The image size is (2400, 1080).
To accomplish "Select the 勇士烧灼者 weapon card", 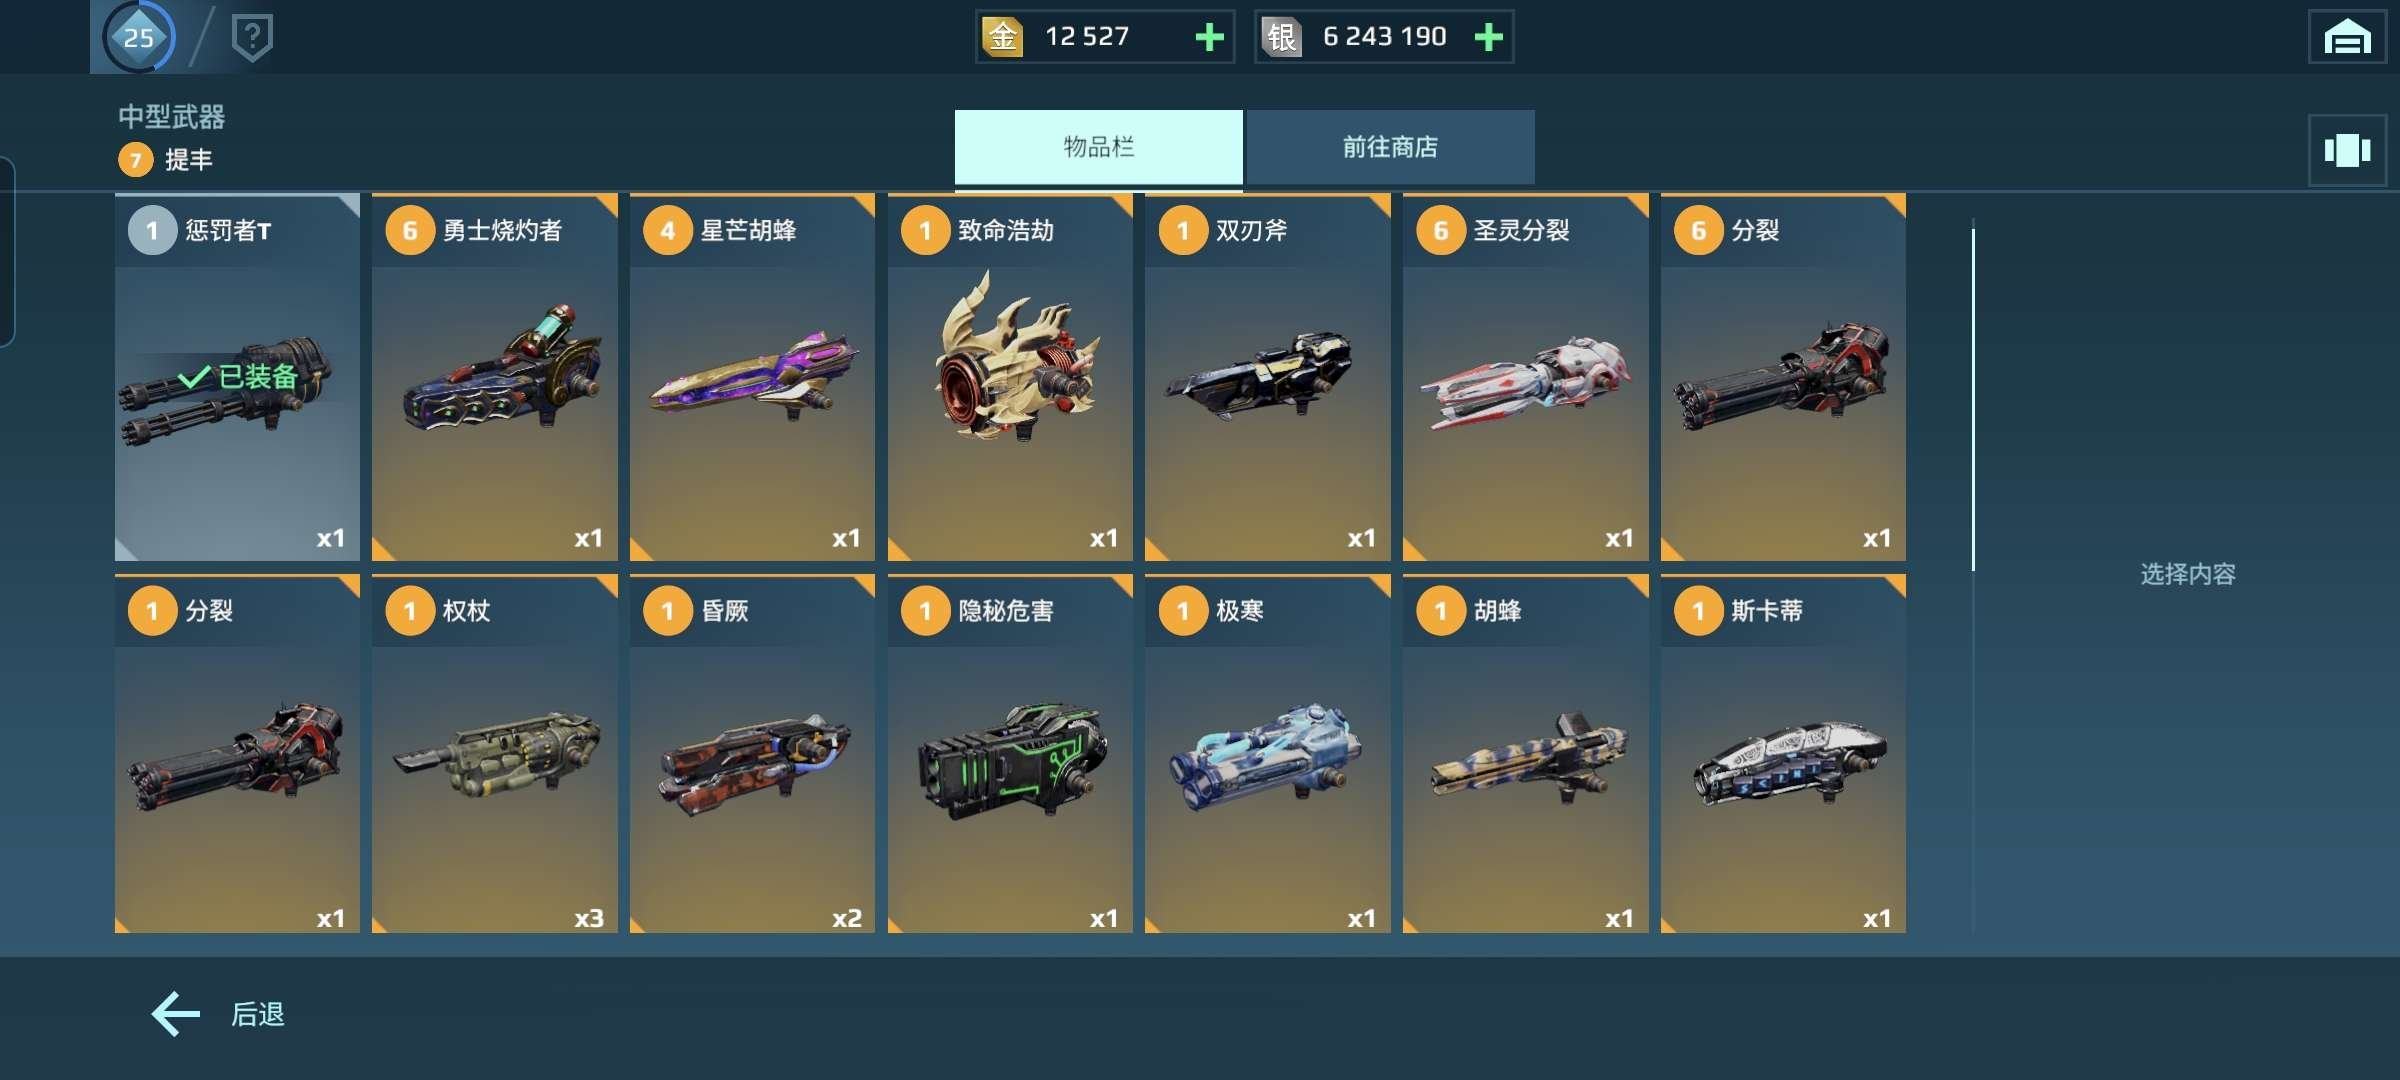I will [495, 377].
